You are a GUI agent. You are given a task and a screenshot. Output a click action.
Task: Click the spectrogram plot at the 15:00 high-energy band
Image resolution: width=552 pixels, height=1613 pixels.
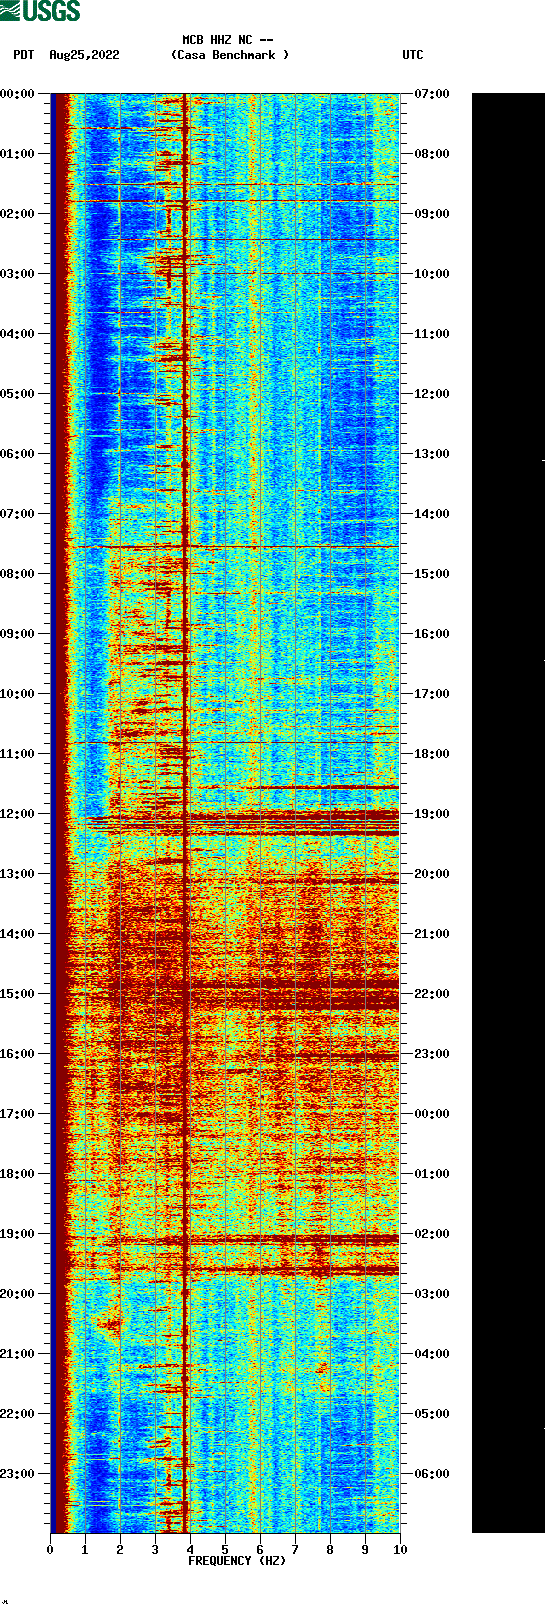click(225, 996)
